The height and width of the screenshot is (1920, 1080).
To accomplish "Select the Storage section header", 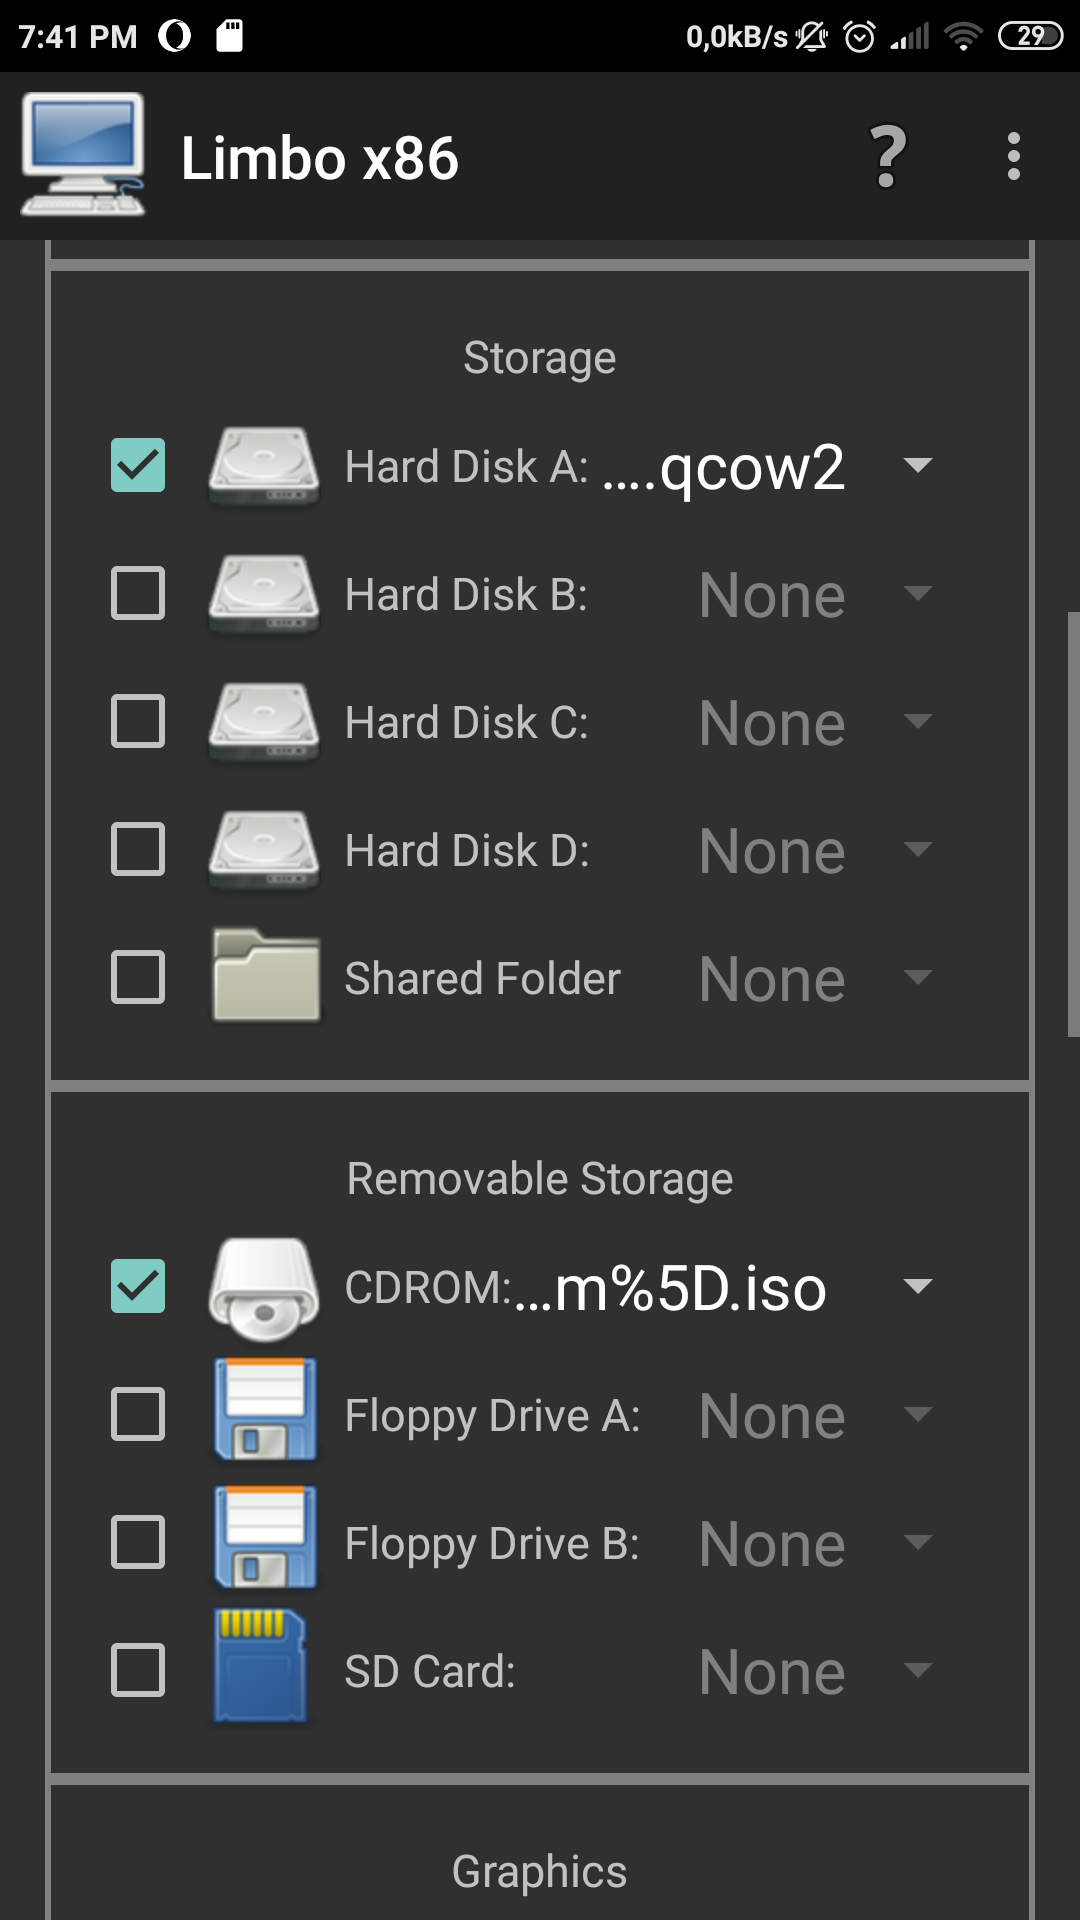I will [539, 358].
